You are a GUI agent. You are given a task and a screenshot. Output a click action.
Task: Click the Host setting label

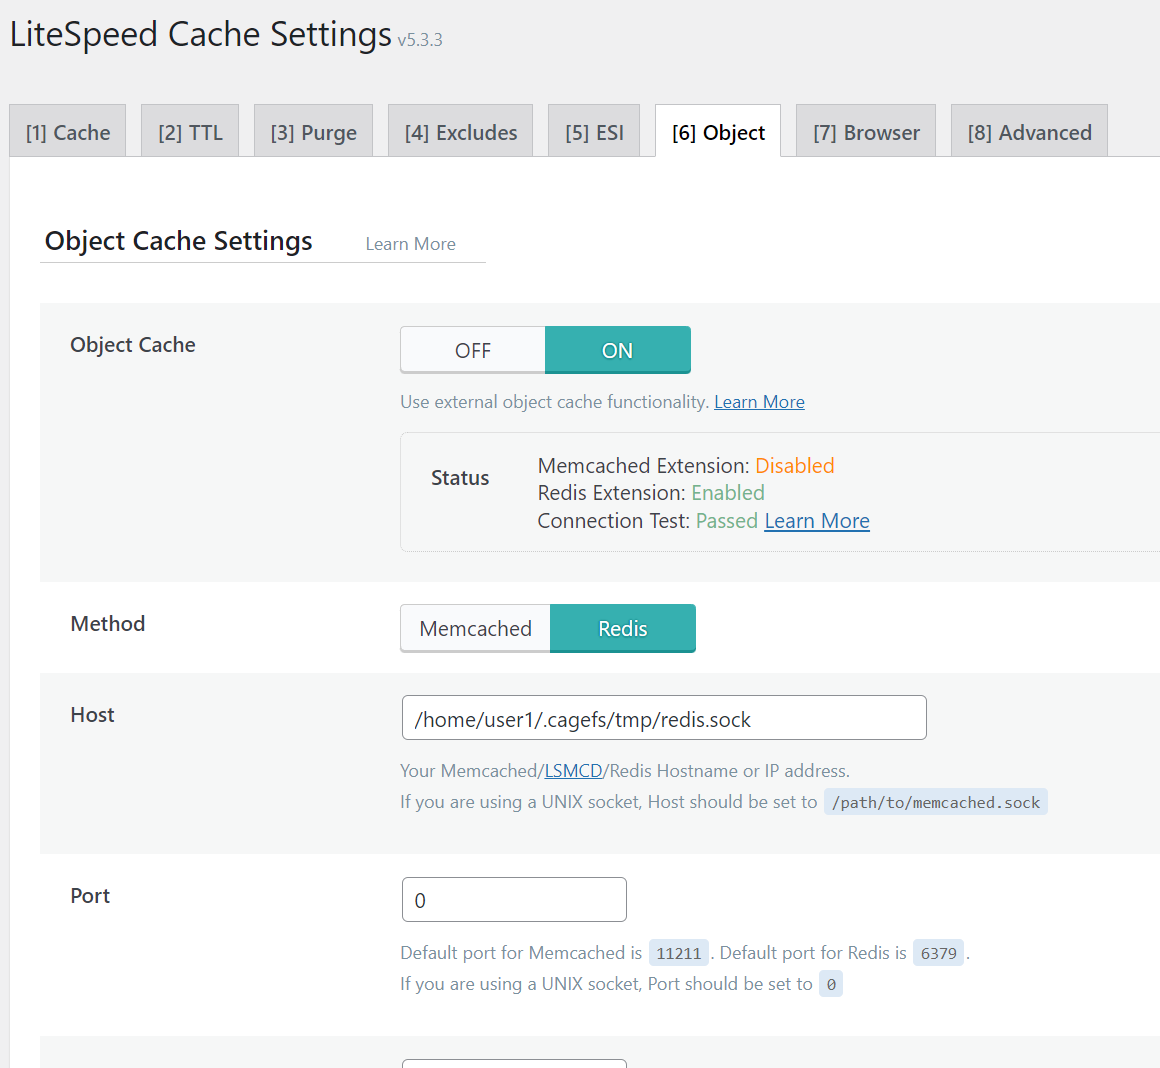click(92, 714)
